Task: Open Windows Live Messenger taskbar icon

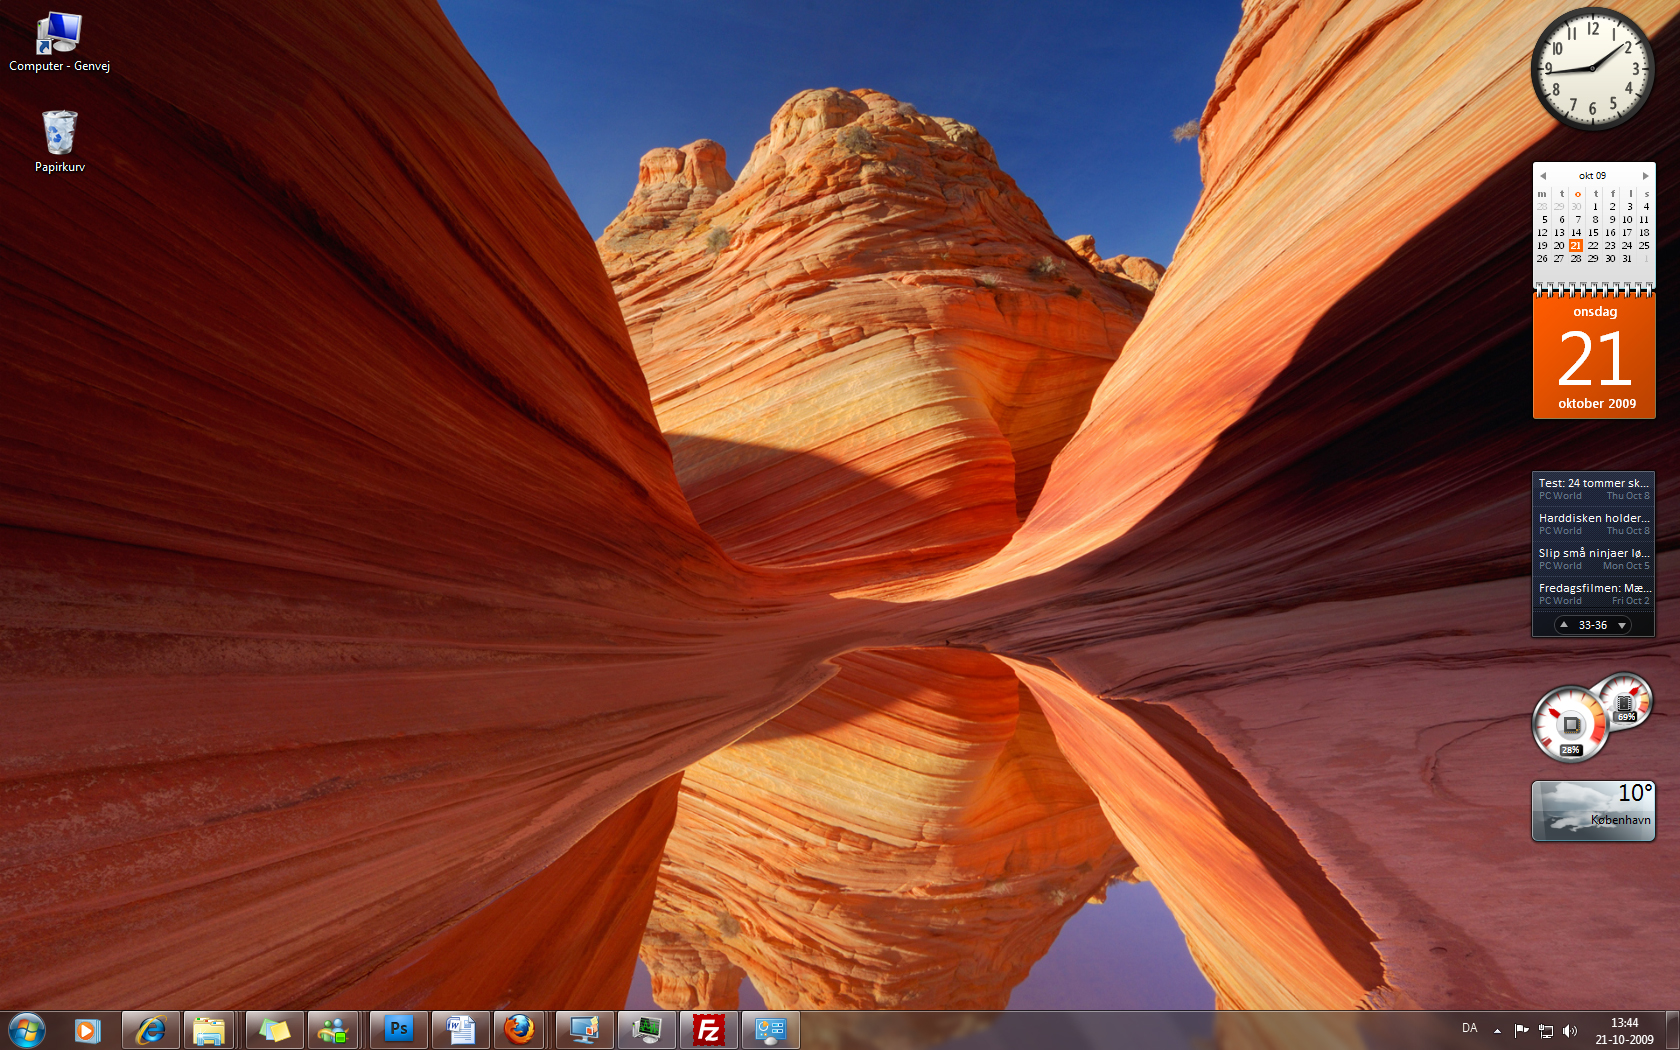Action: click(333, 1030)
